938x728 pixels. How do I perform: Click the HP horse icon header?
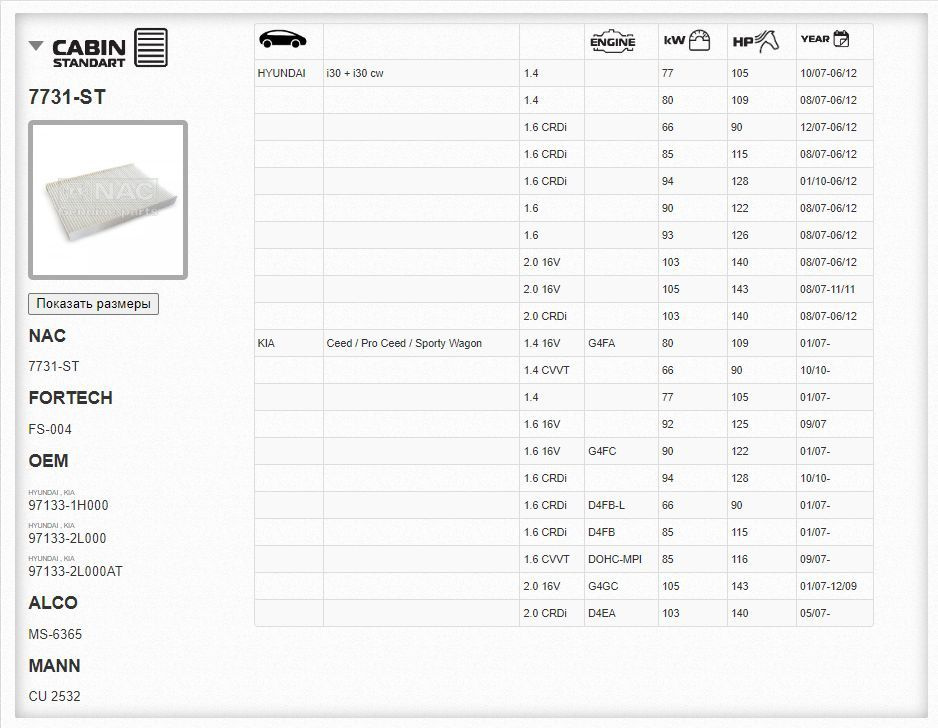coord(756,41)
